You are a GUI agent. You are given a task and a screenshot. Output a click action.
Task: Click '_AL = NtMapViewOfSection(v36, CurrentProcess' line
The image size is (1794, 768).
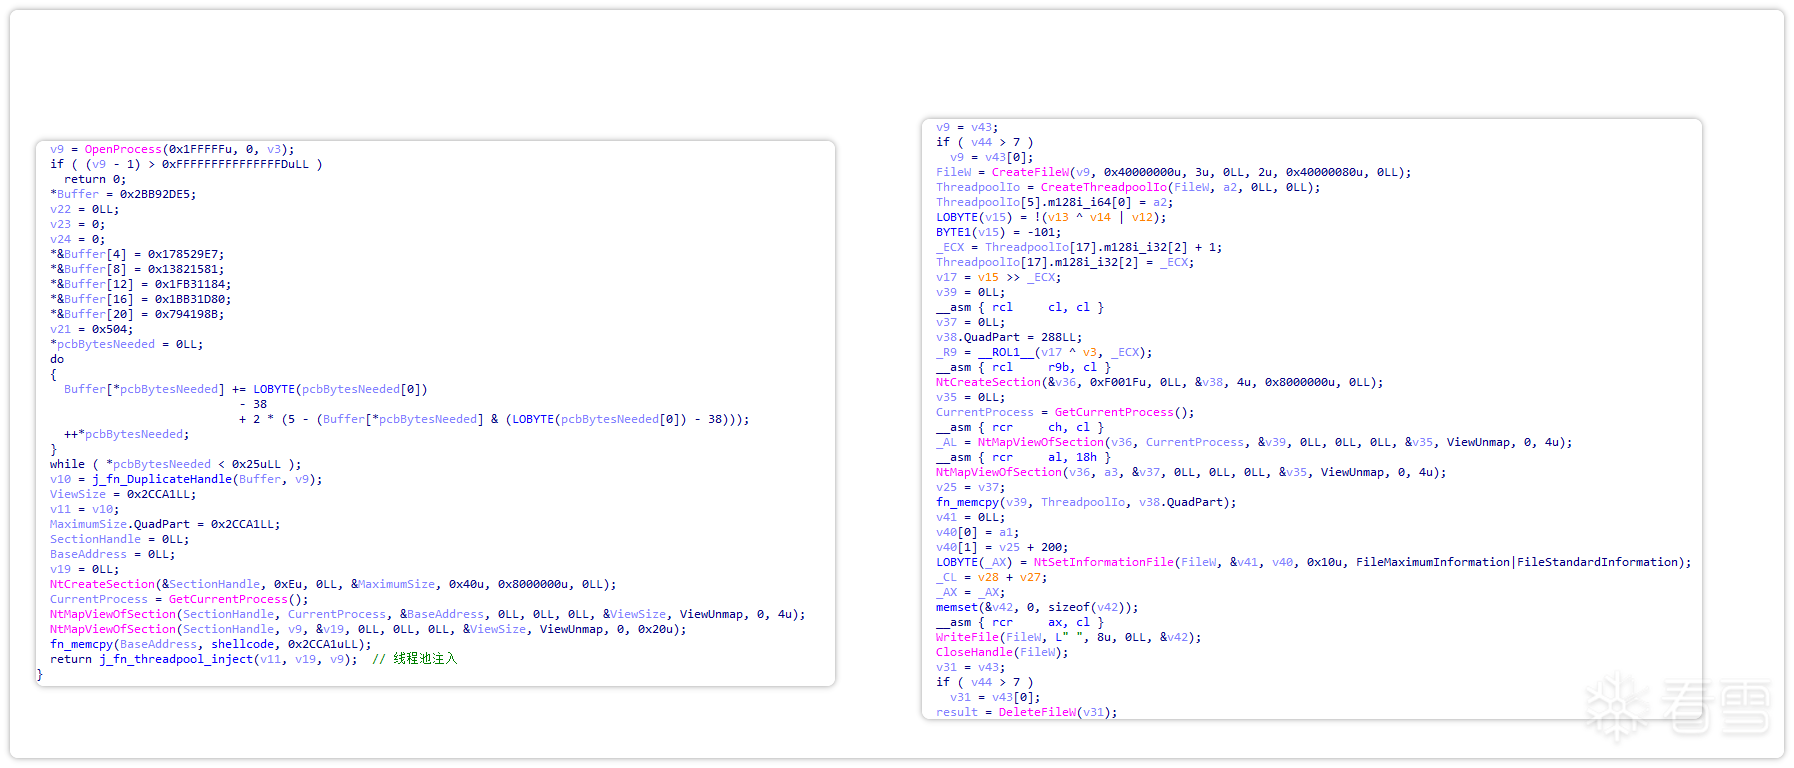pyautogui.click(x=1254, y=442)
